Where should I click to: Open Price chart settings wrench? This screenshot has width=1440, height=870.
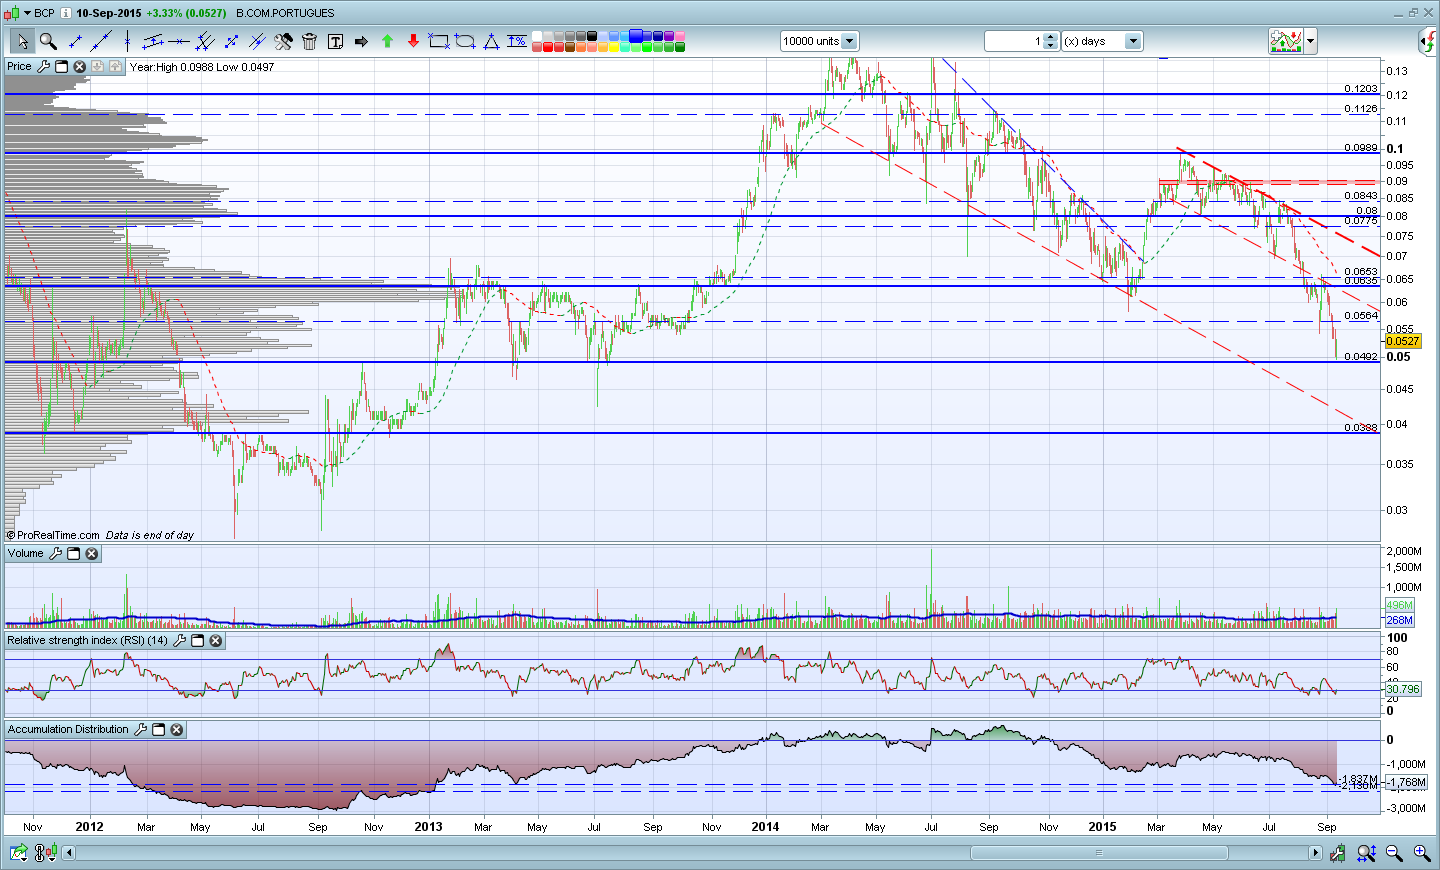tap(43, 66)
